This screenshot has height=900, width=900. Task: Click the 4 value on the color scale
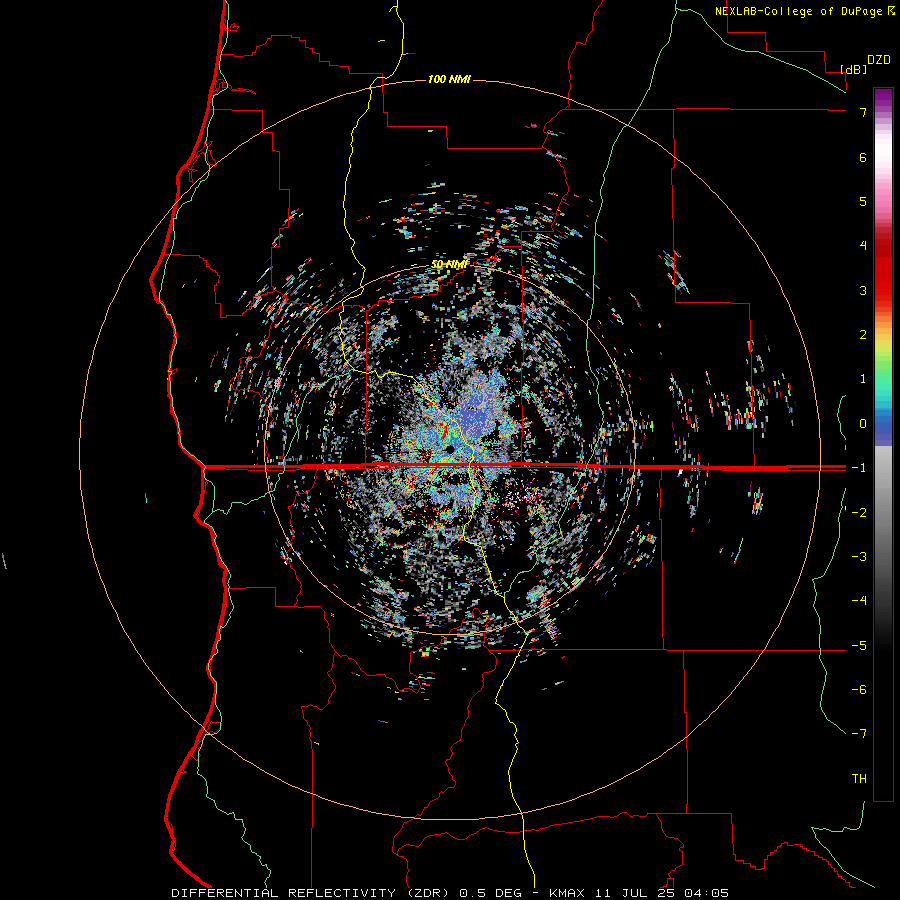(863, 246)
